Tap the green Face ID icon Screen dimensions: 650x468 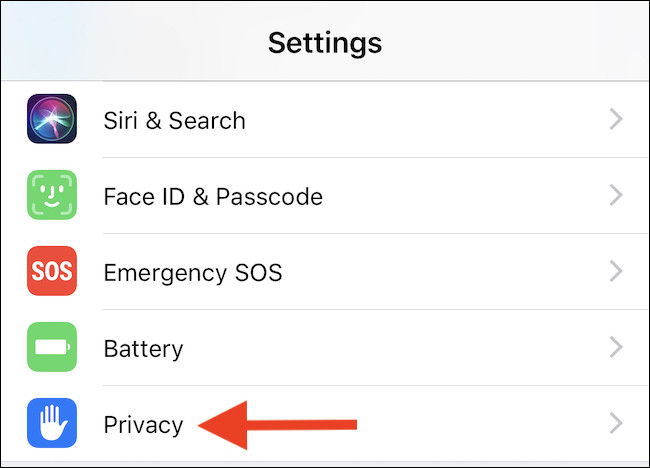(x=52, y=196)
